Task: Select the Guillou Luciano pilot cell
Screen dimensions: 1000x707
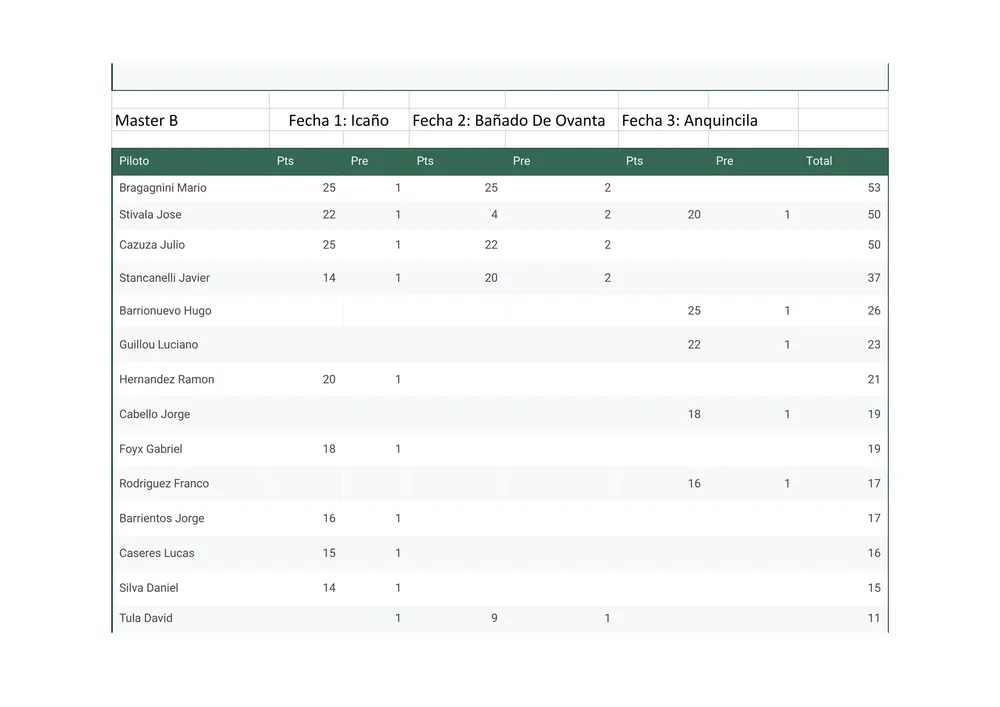Action: pos(158,345)
